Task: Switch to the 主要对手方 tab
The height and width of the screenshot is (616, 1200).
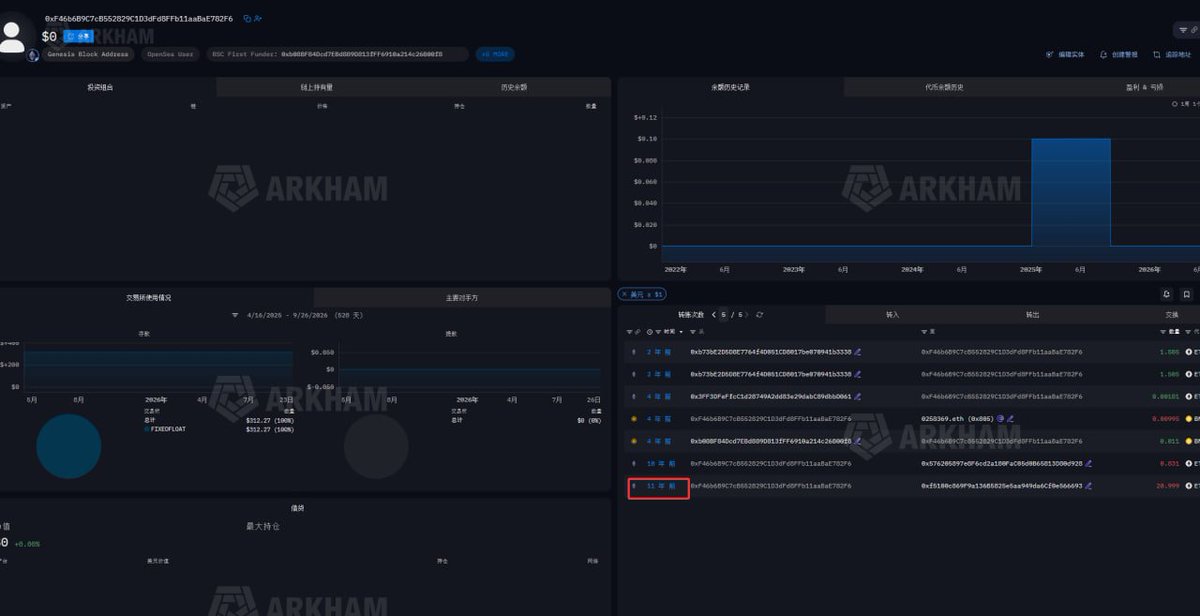Action: click(x=462, y=297)
